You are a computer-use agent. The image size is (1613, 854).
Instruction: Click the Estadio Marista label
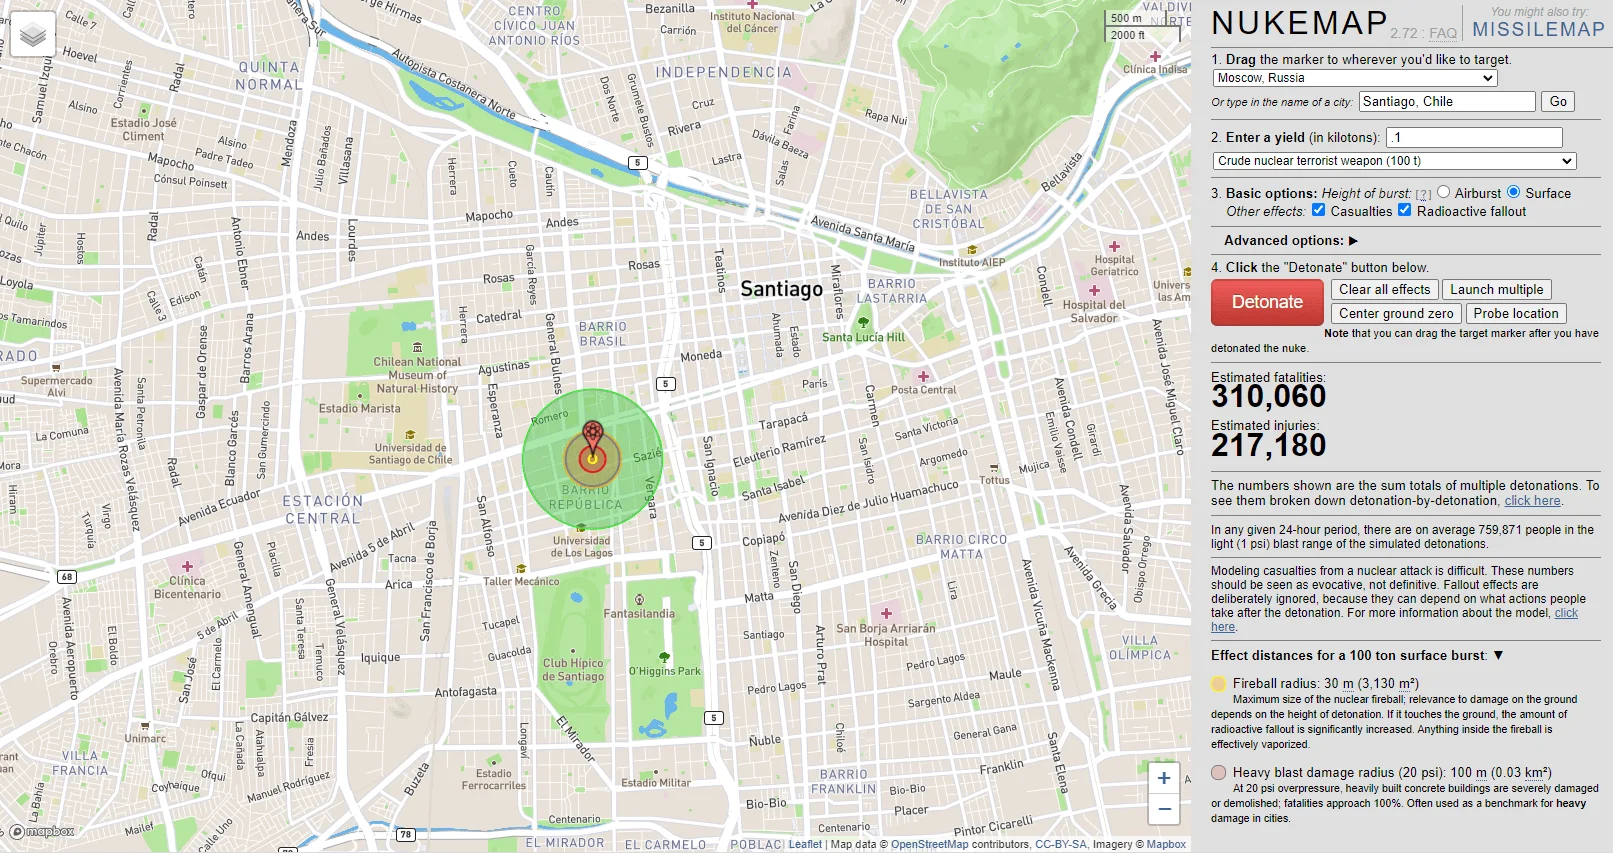(359, 409)
